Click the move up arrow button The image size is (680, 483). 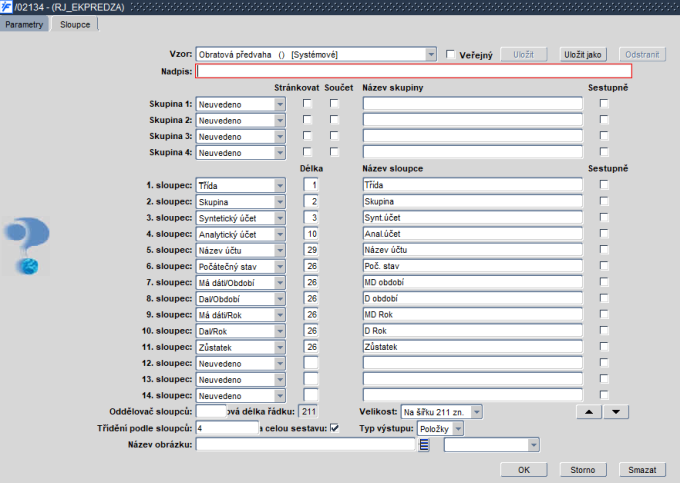[x=589, y=411]
